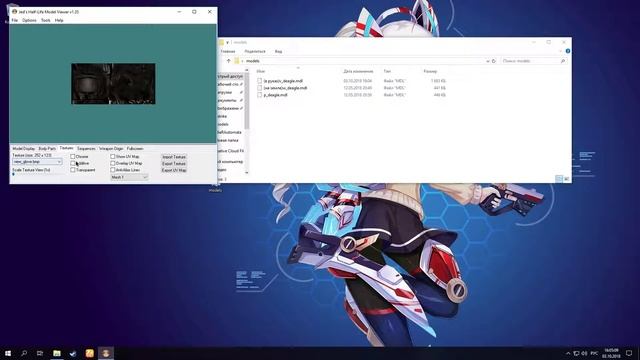640x360 pixels.
Task: Open taskbar clock and date
Action: click(611, 353)
